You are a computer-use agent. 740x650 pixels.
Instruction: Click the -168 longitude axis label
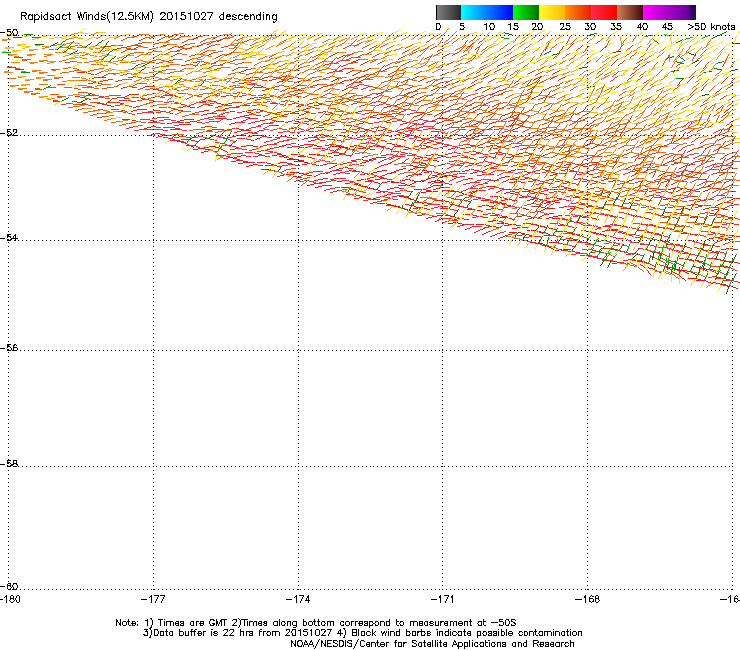tap(588, 599)
